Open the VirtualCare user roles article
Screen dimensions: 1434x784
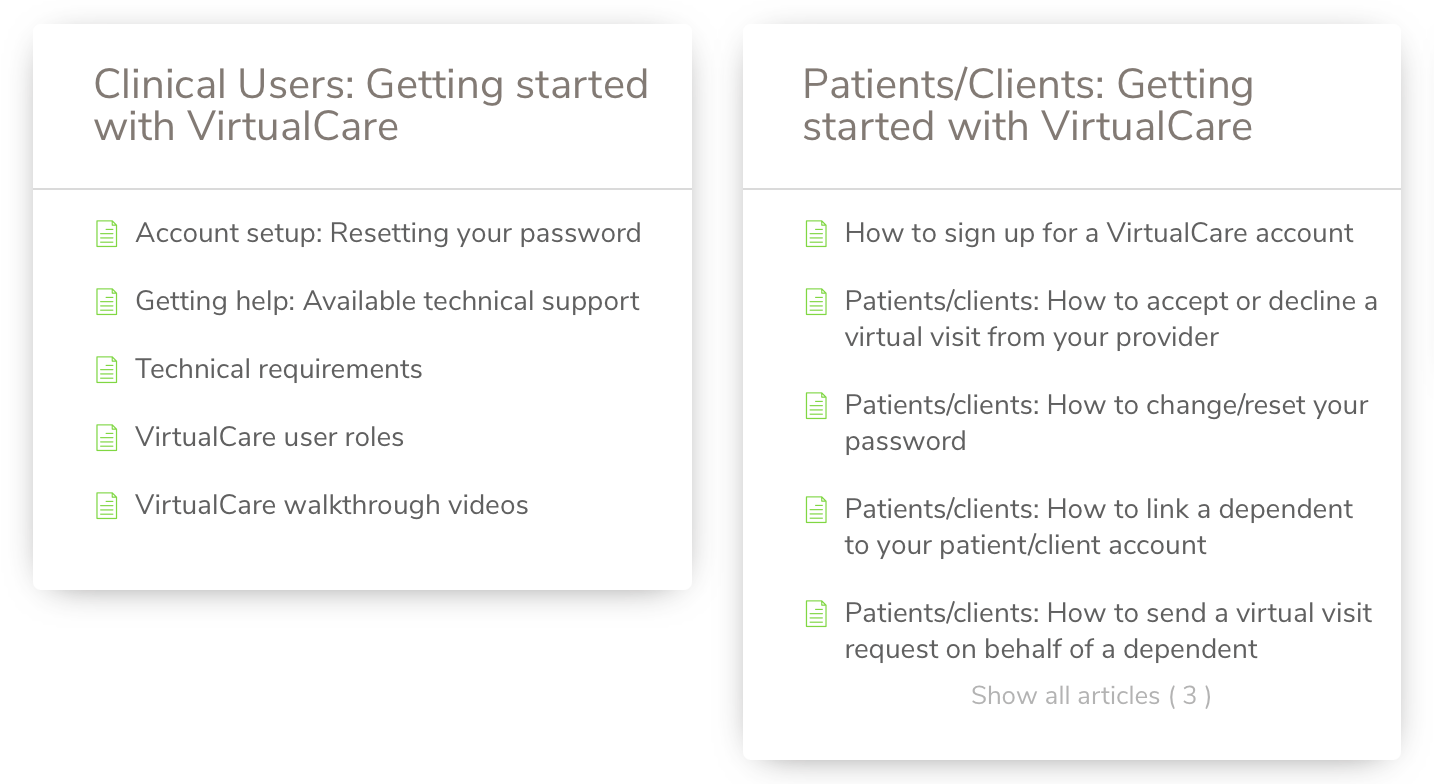tap(270, 437)
